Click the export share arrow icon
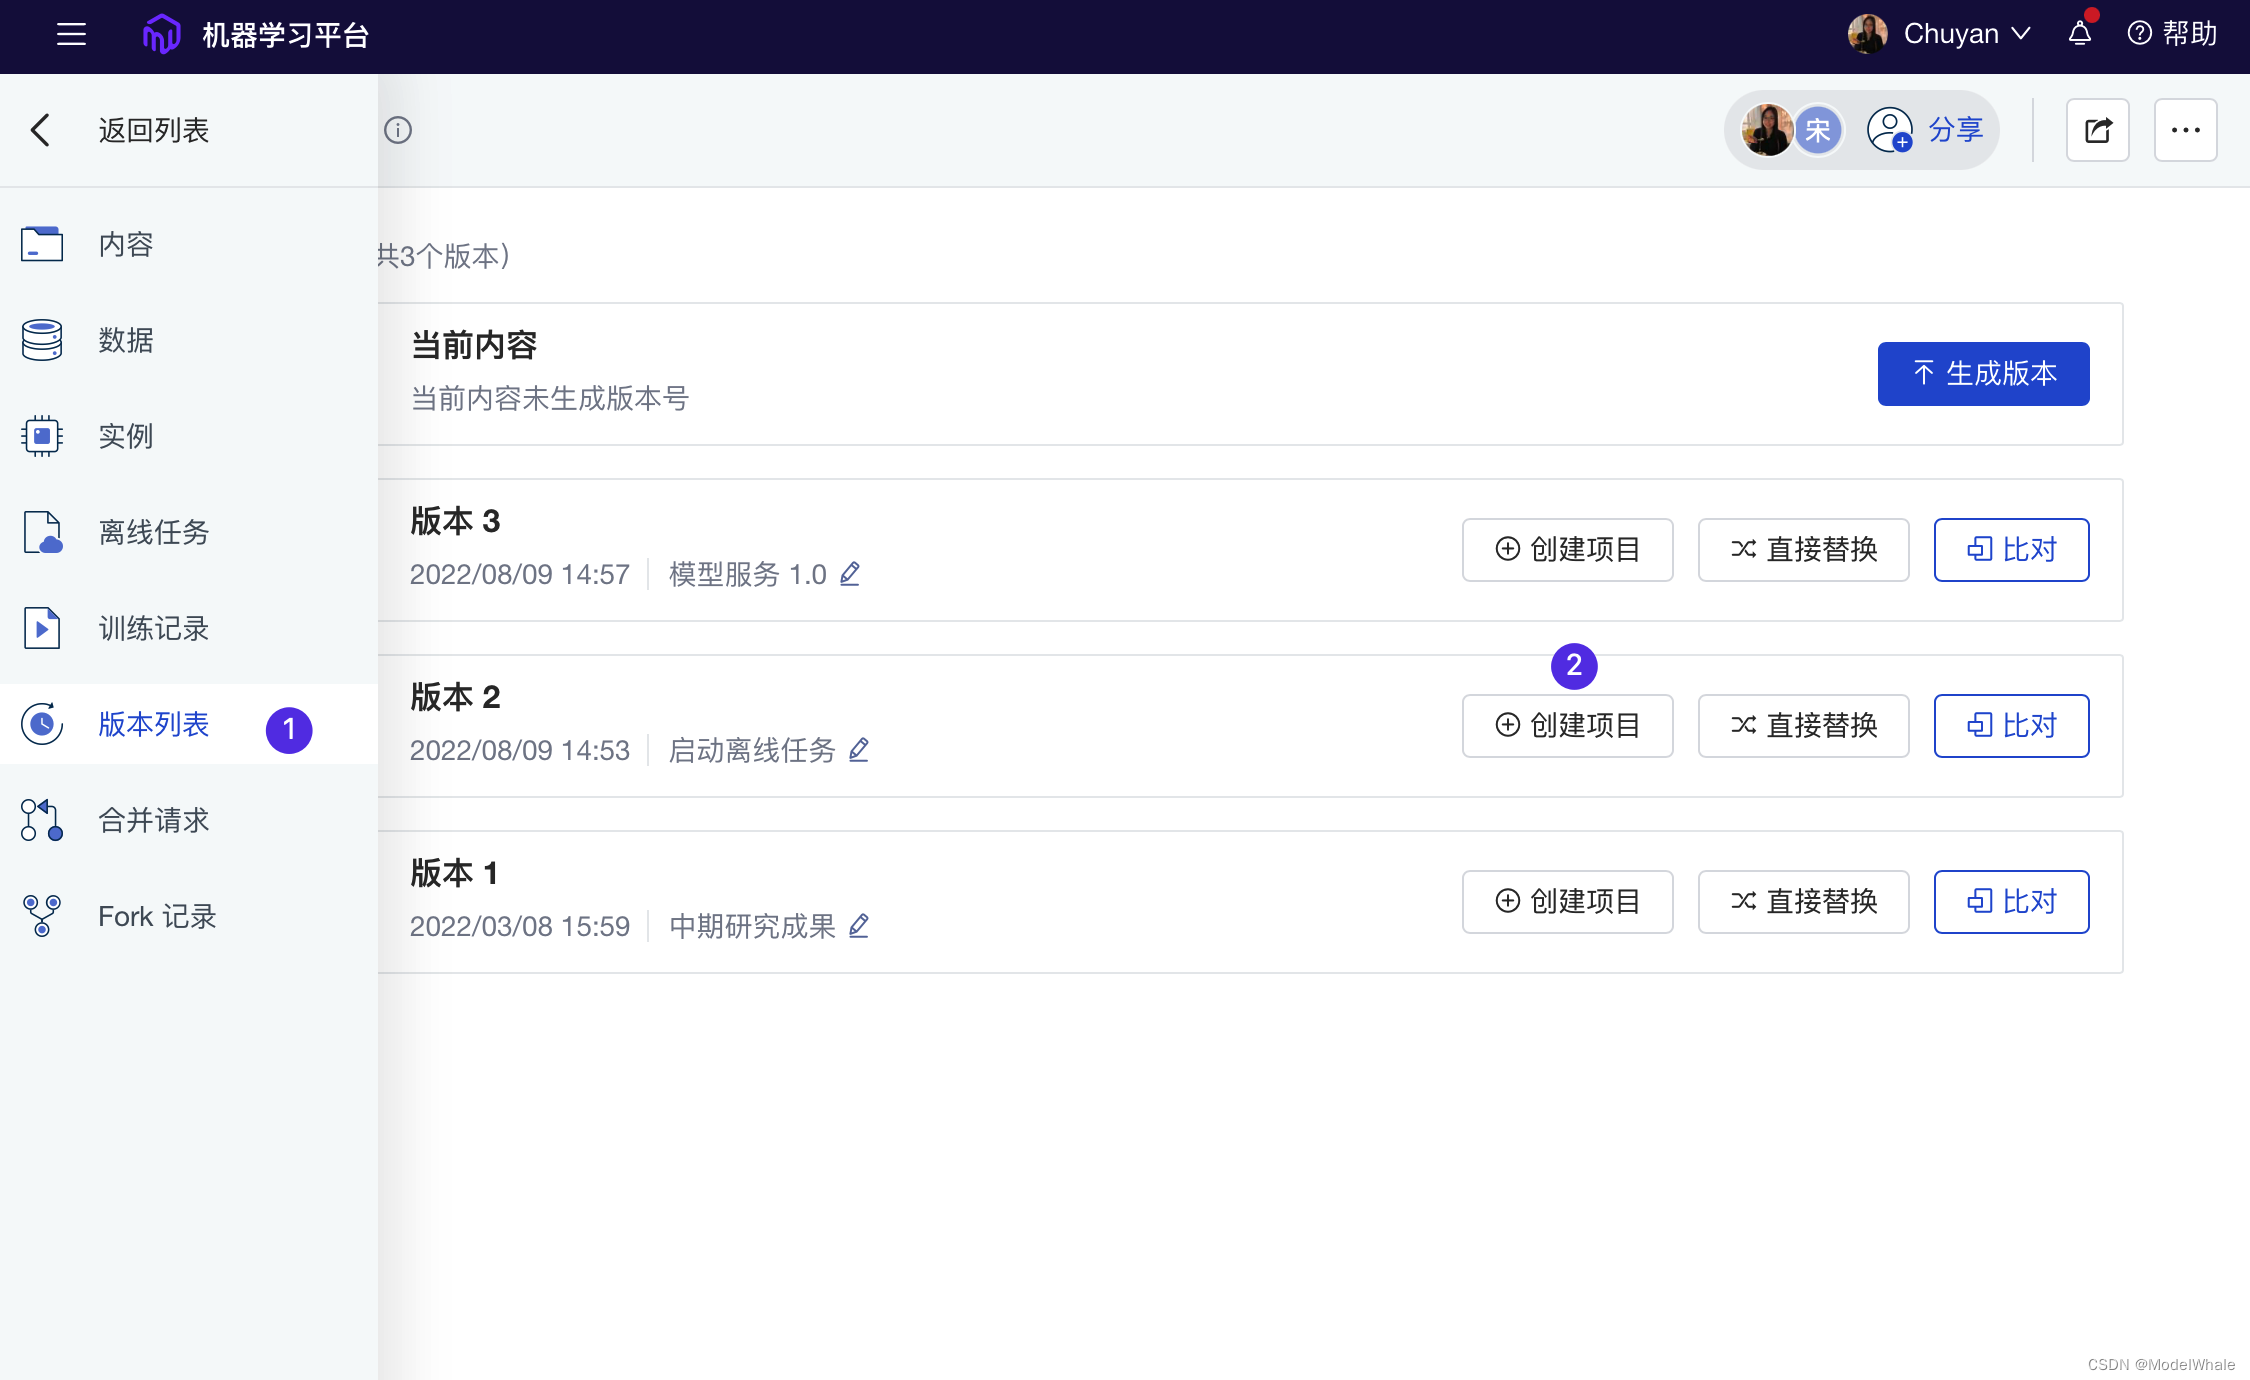The height and width of the screenshot is (1380, 2250). (x=2097, y=130)
